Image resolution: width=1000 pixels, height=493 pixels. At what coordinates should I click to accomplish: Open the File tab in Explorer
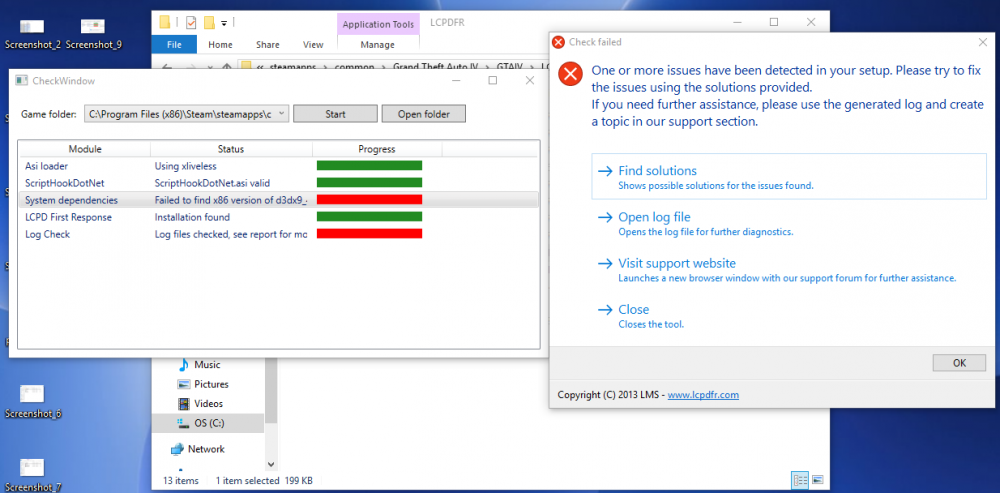click(x=174, y=45)
